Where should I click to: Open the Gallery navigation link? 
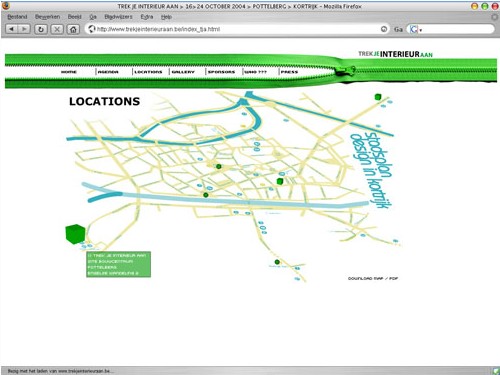[x=183, y=72]
